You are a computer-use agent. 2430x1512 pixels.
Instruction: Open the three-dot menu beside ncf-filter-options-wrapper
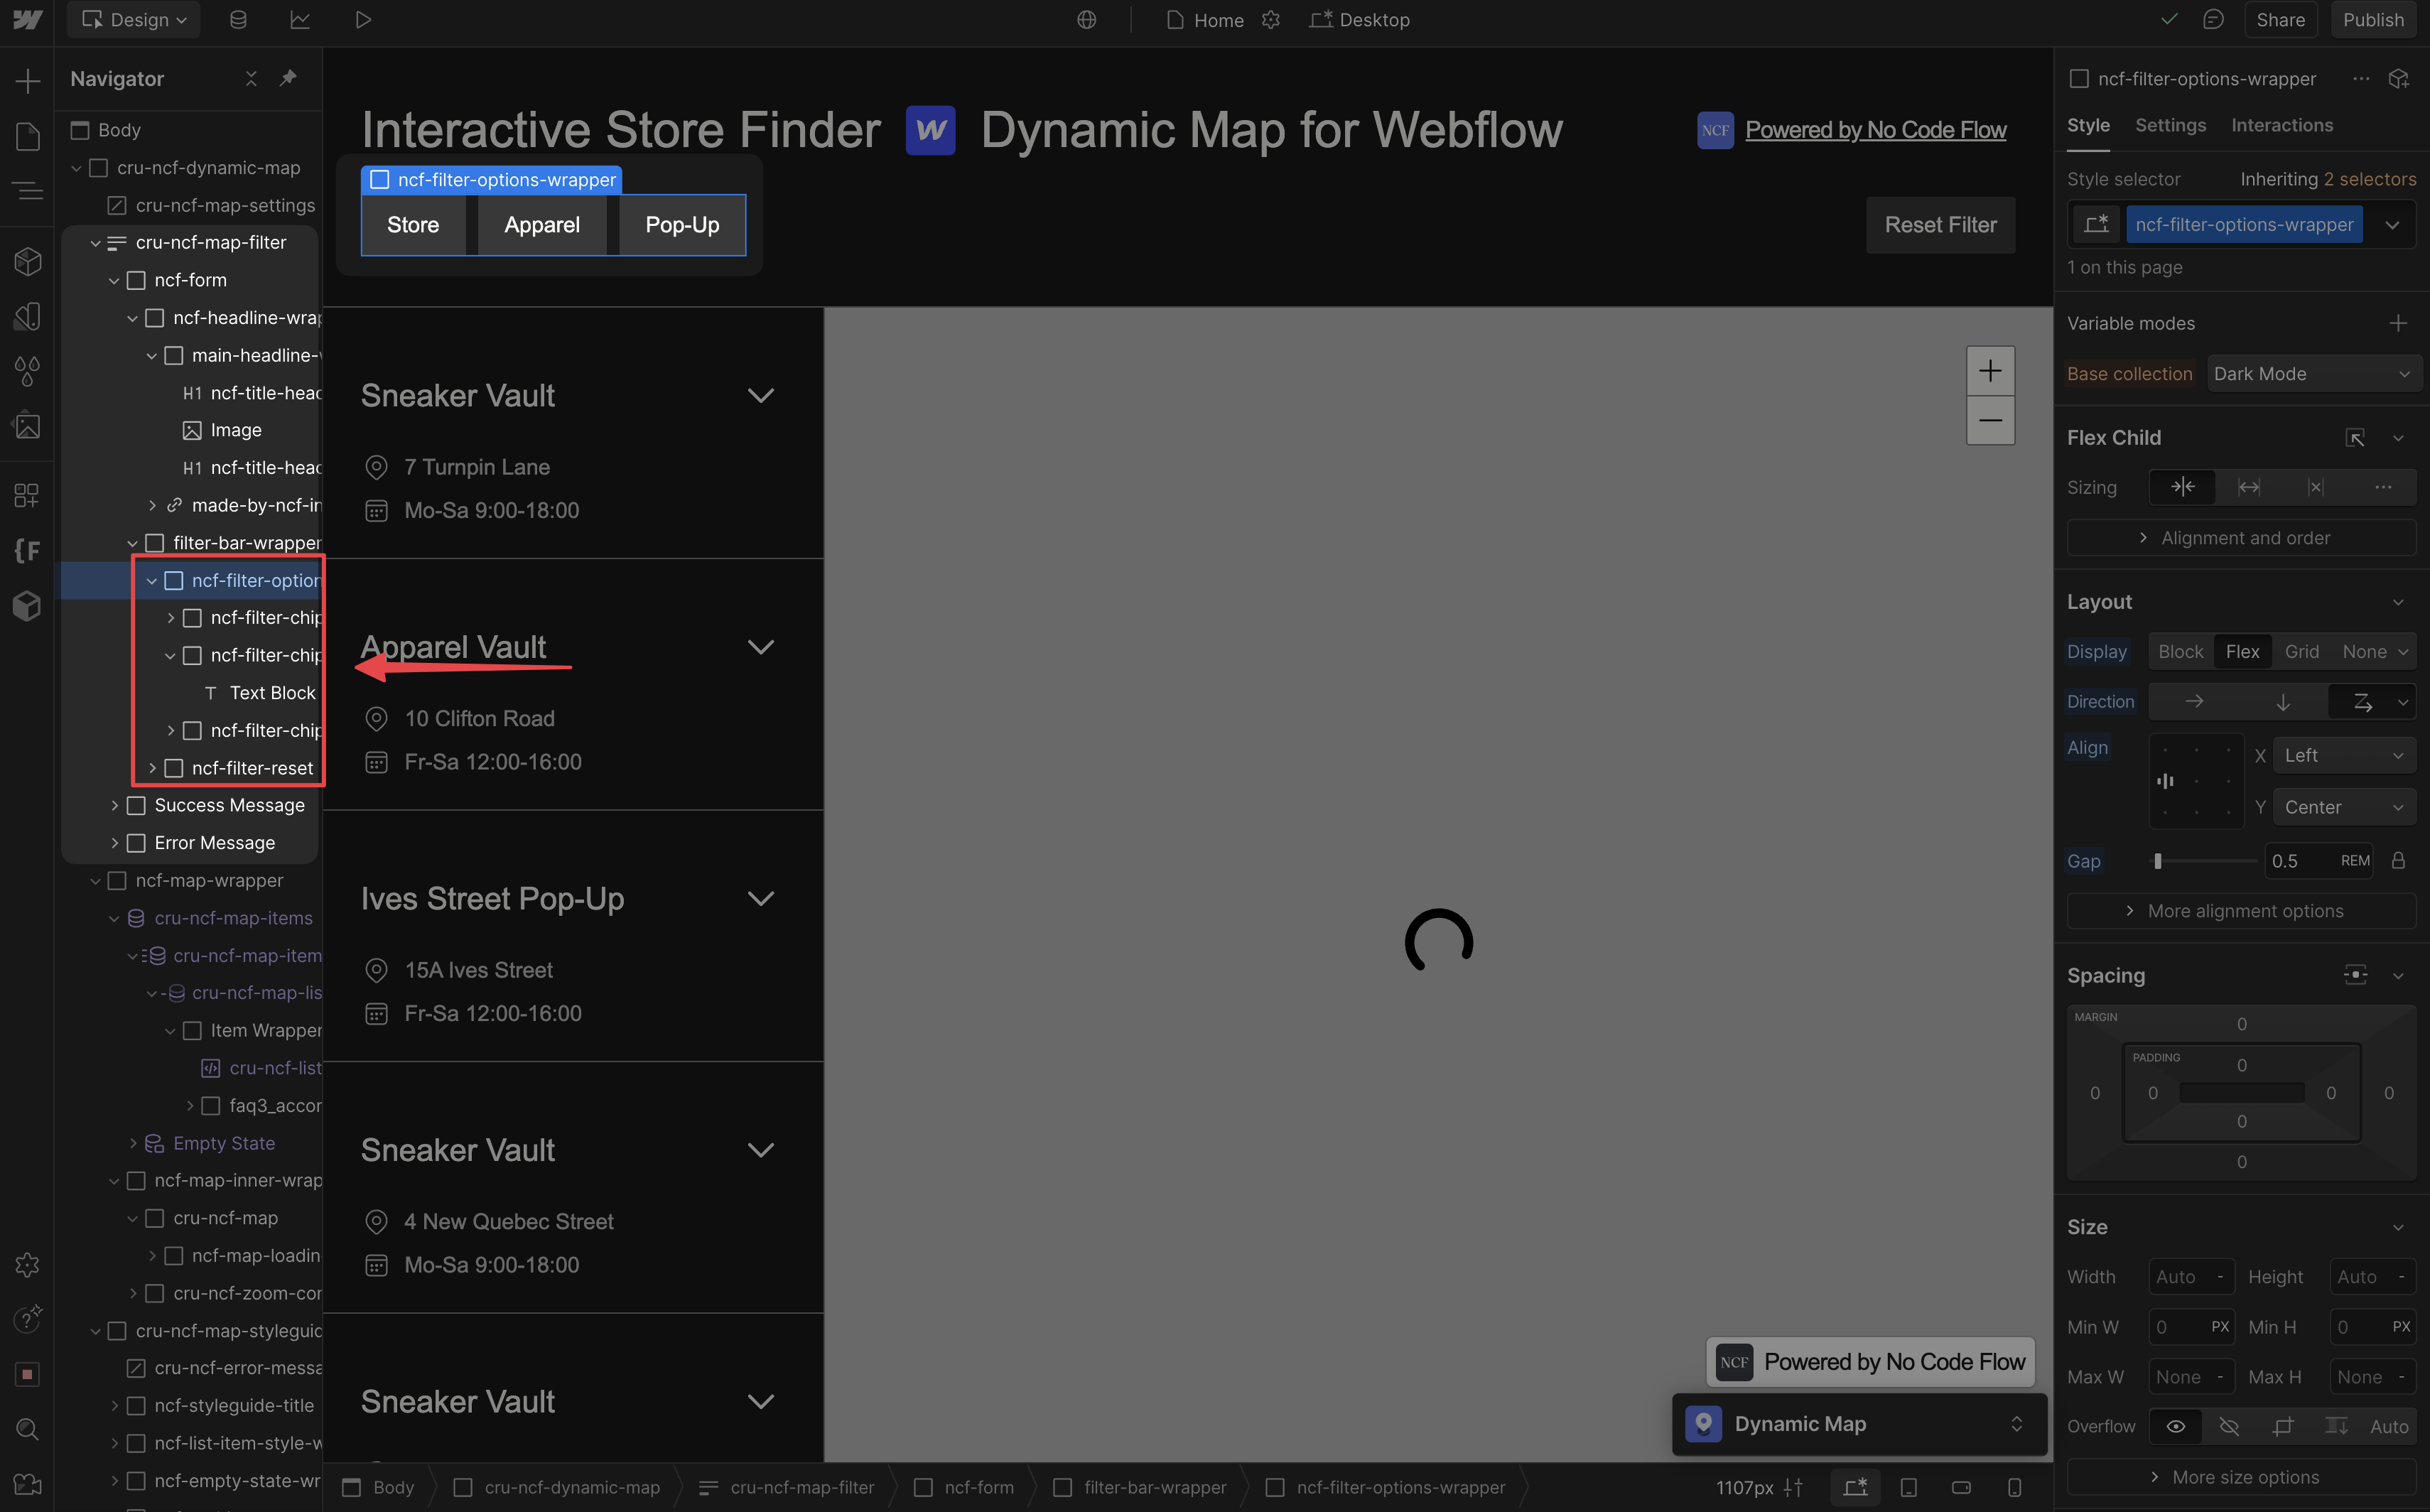tap(2361, 78)
